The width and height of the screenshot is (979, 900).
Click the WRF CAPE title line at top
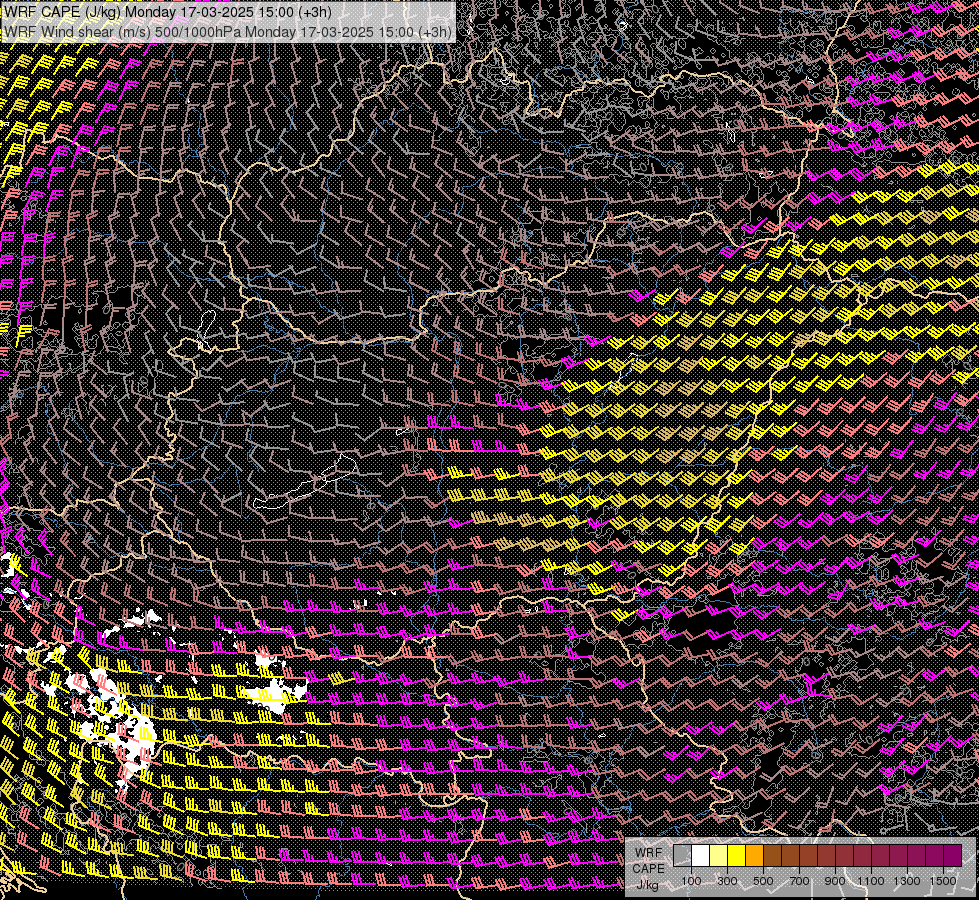pyautogui.click(x=167, y=12)
